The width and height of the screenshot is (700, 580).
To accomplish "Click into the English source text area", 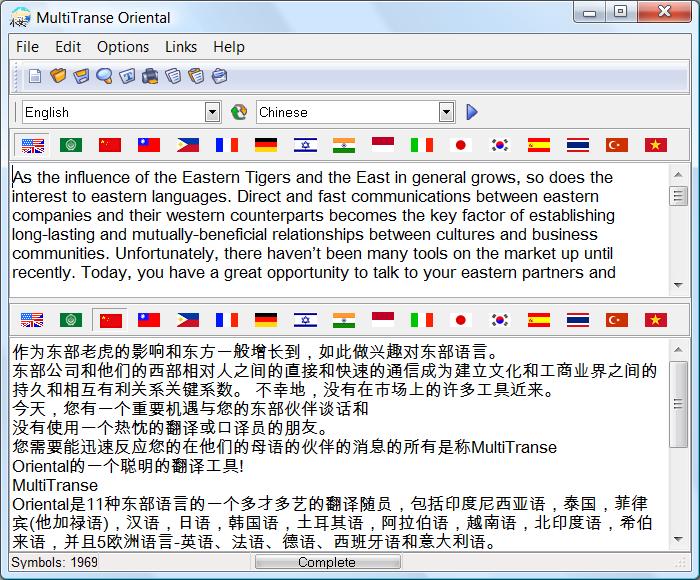I will point(339,229).
